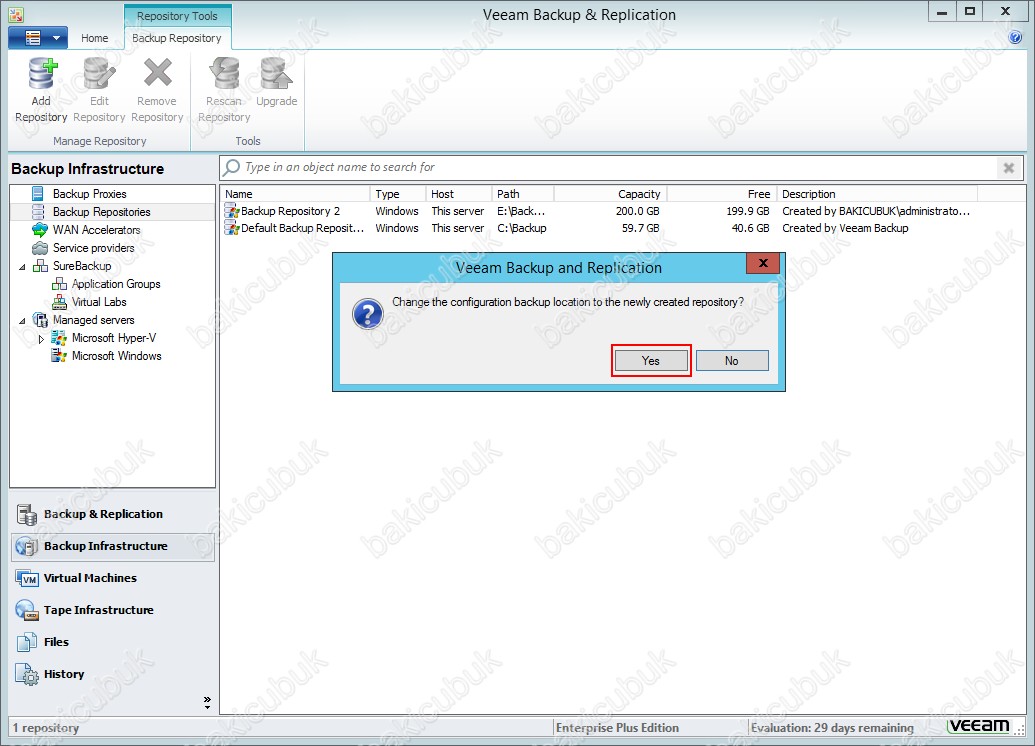Sort list by Description column header
This screenshot has width=1035, height=746.
[877, 194]
